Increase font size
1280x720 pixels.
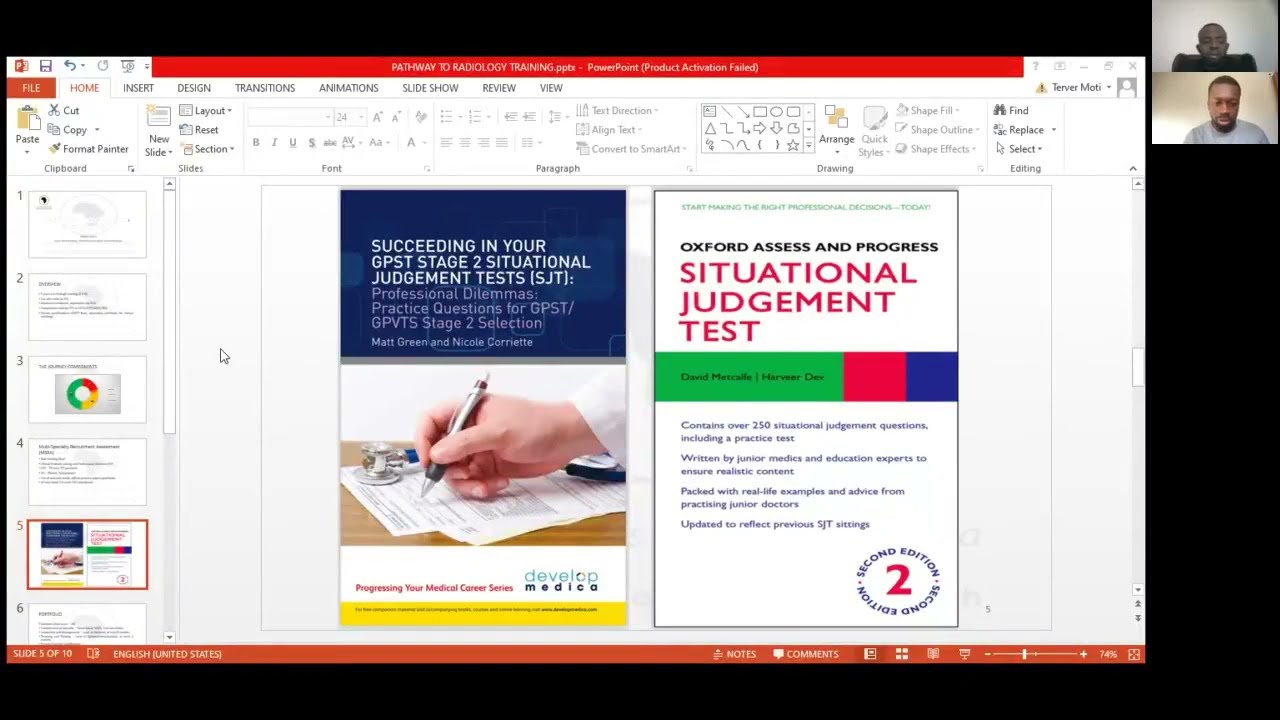(377, 117)
